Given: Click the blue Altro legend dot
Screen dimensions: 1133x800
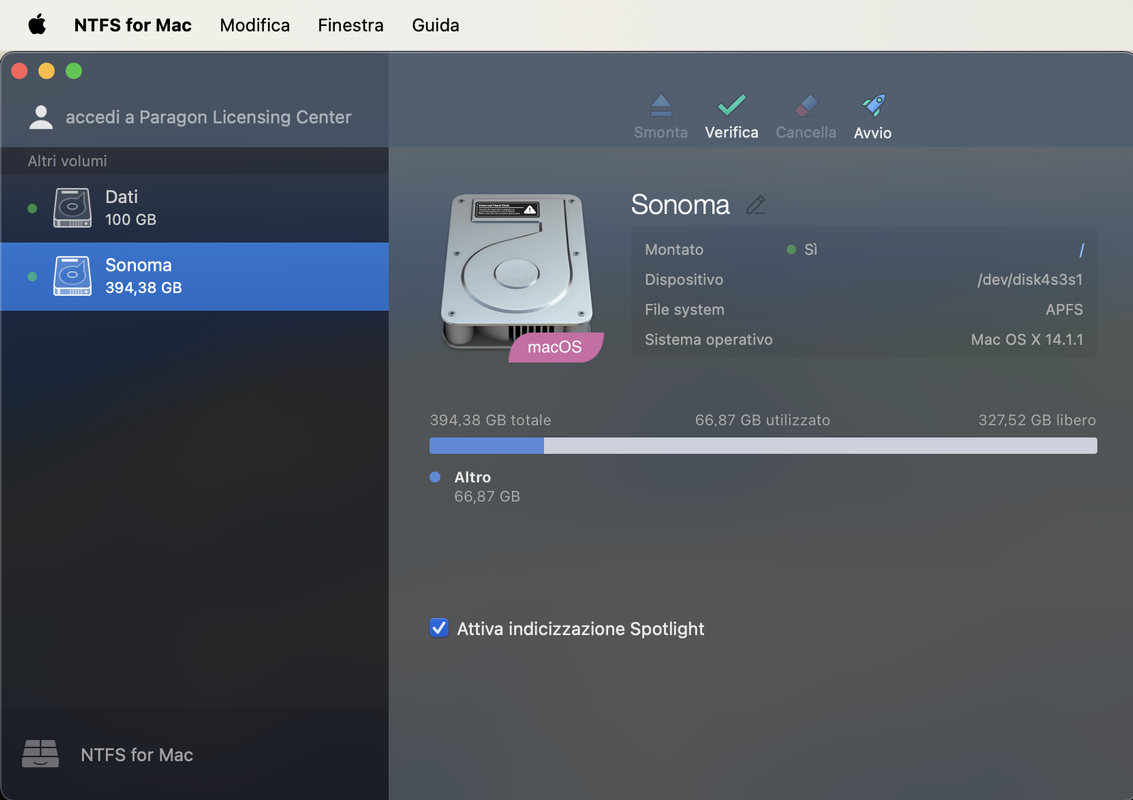Looking at the screenshot, I should point(435,477).
